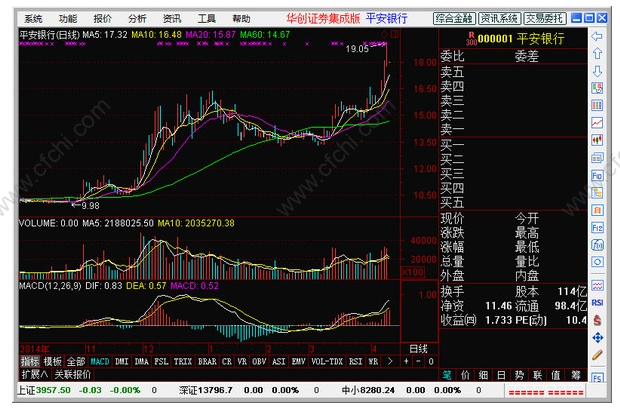620x411 pixels.
Task: Select the 筹 tab in quote panel
Action: tap(575, 375)
